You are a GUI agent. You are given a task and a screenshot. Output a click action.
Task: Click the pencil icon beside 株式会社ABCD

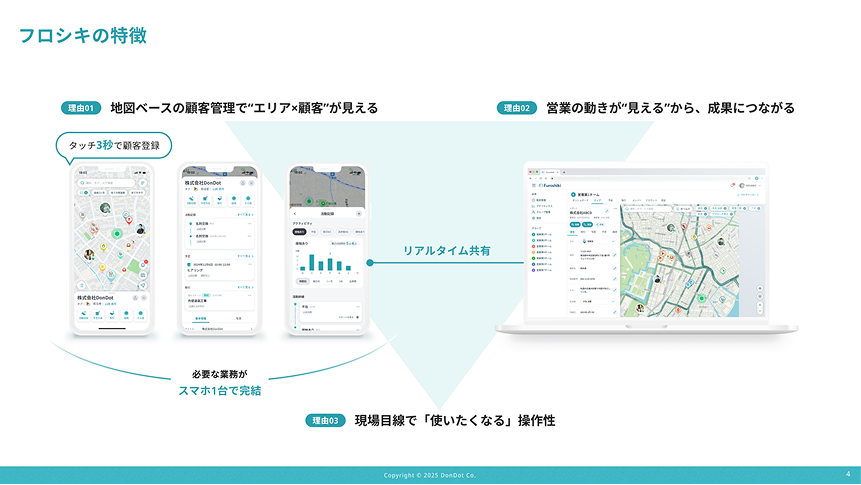(607, 211)
